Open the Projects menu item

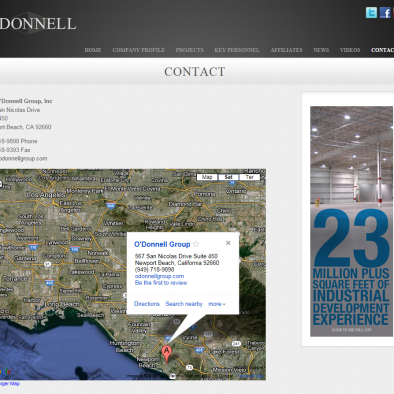tap(190, 50)
